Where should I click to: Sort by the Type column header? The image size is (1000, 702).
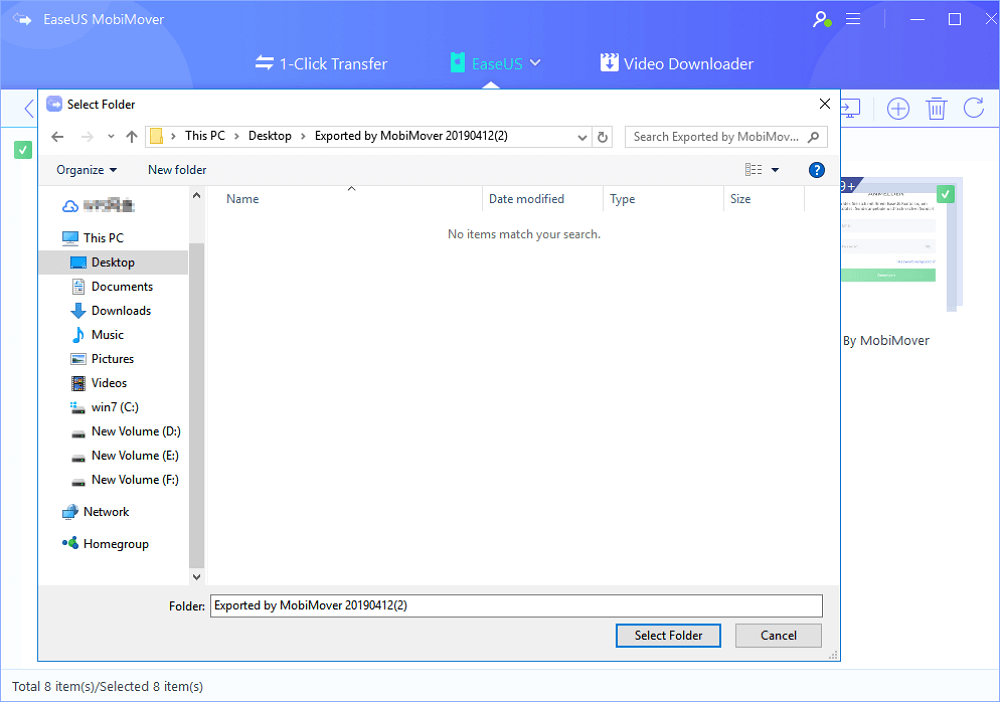[x=663, y=199]
